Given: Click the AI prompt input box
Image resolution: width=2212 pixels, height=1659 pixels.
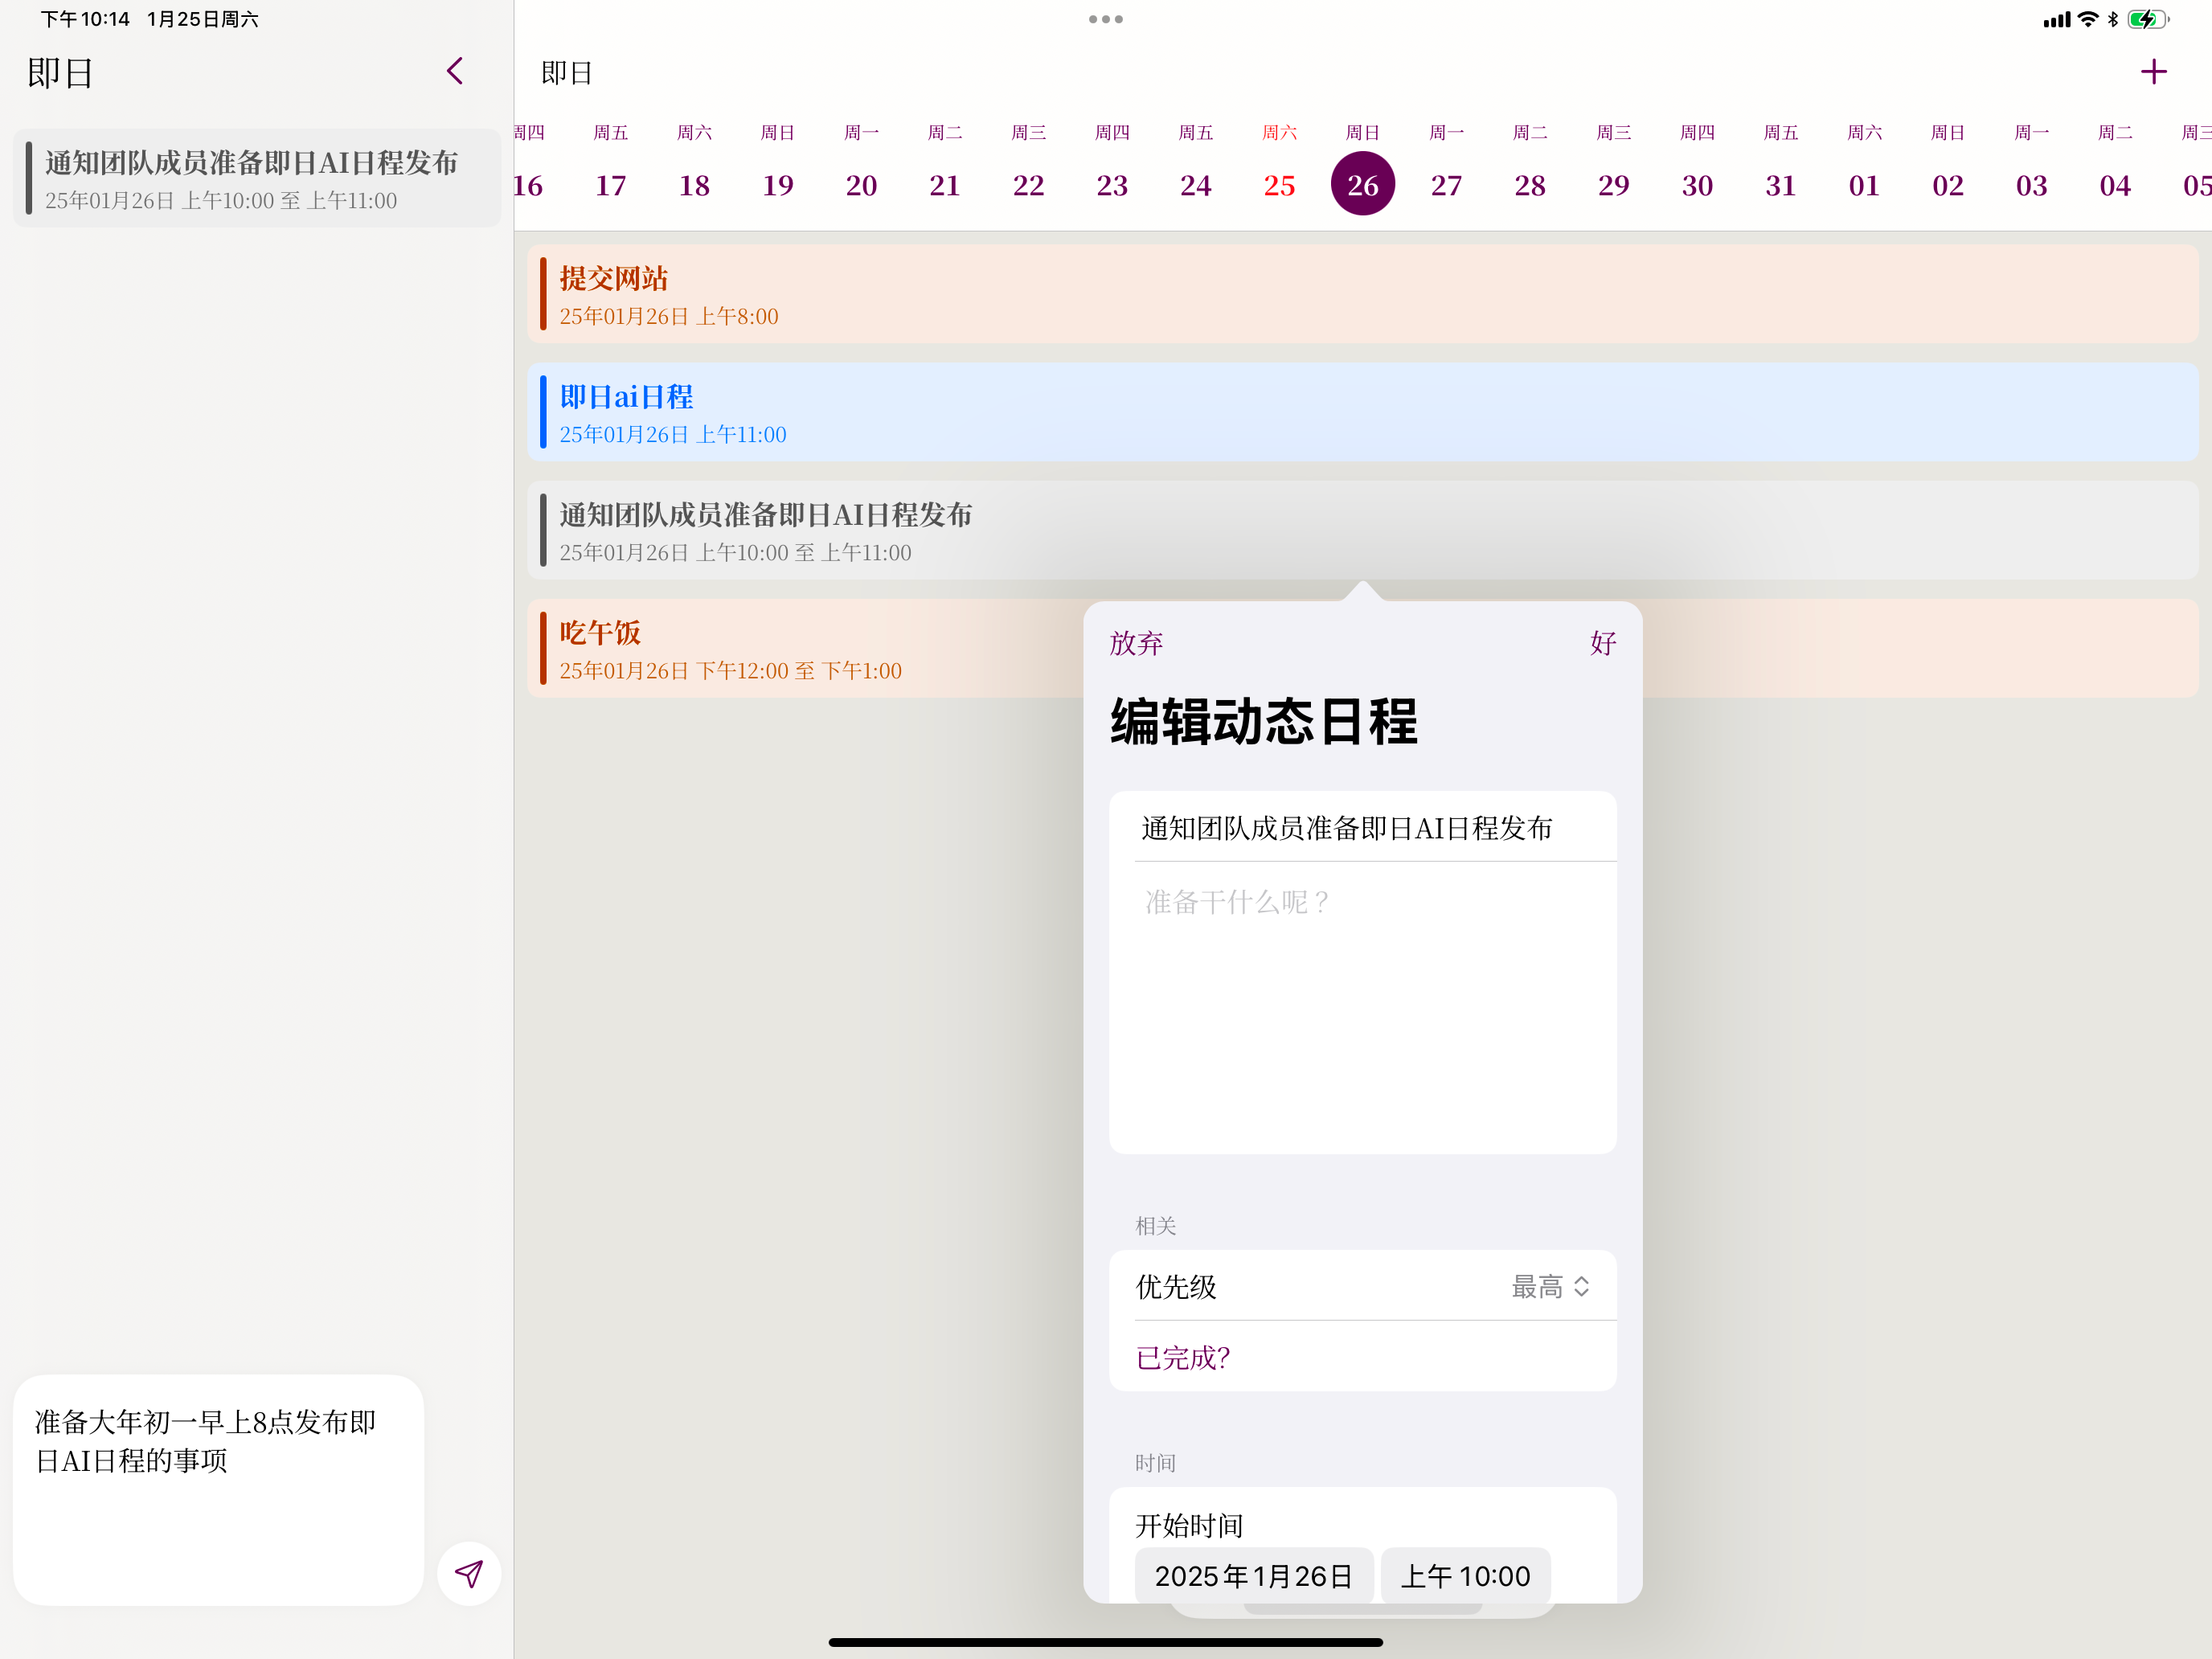Looking at the screenshot, I should 218,1490.
